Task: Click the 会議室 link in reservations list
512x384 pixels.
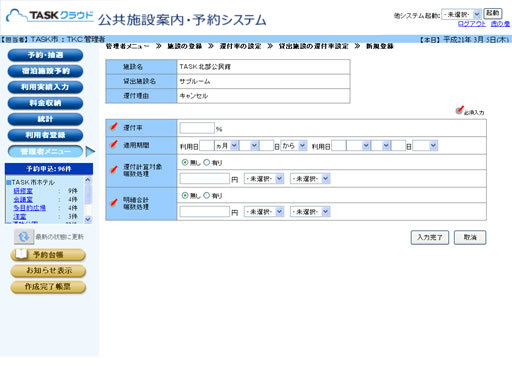Action: [23, 199]
